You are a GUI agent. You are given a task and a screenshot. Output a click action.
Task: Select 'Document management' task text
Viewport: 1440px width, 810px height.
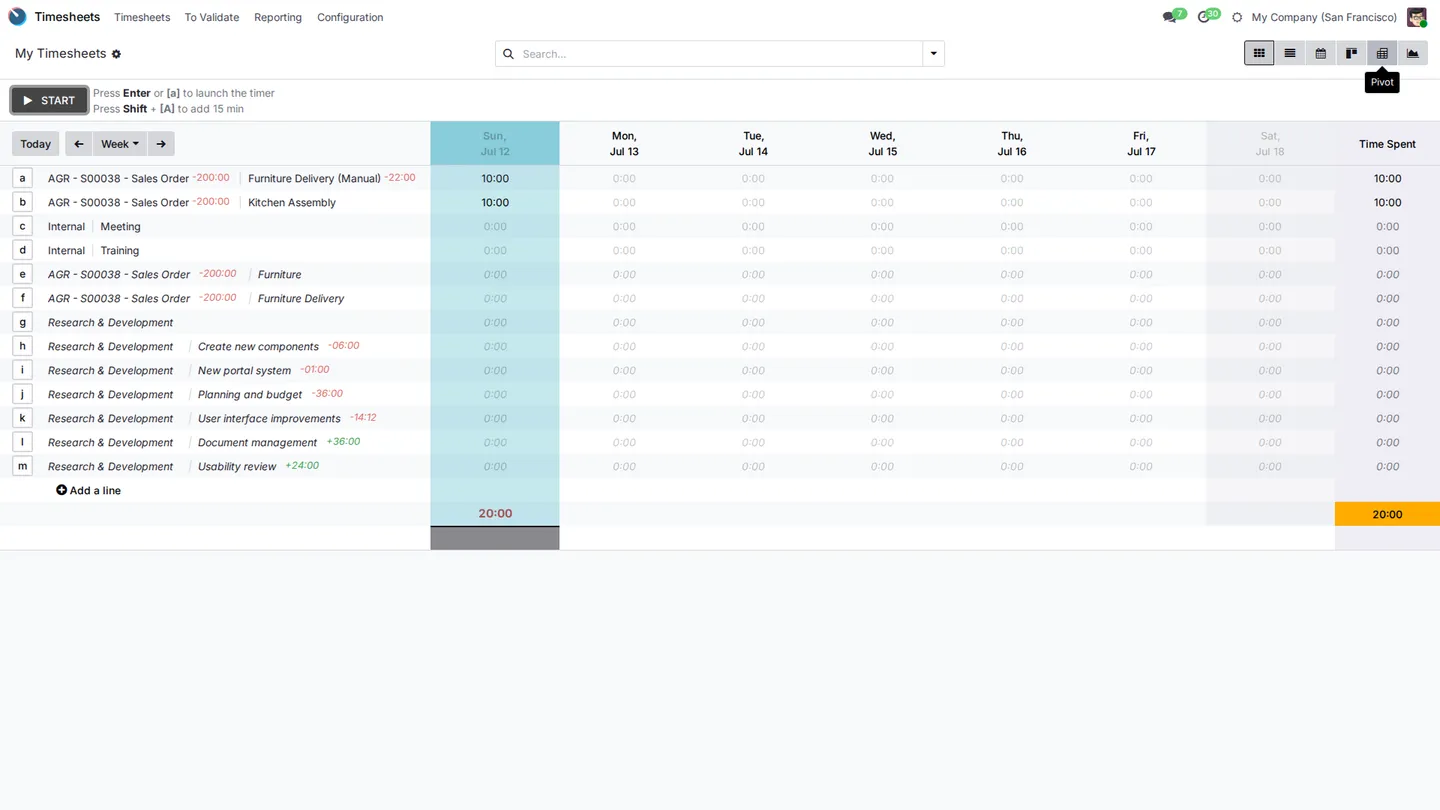257,442
